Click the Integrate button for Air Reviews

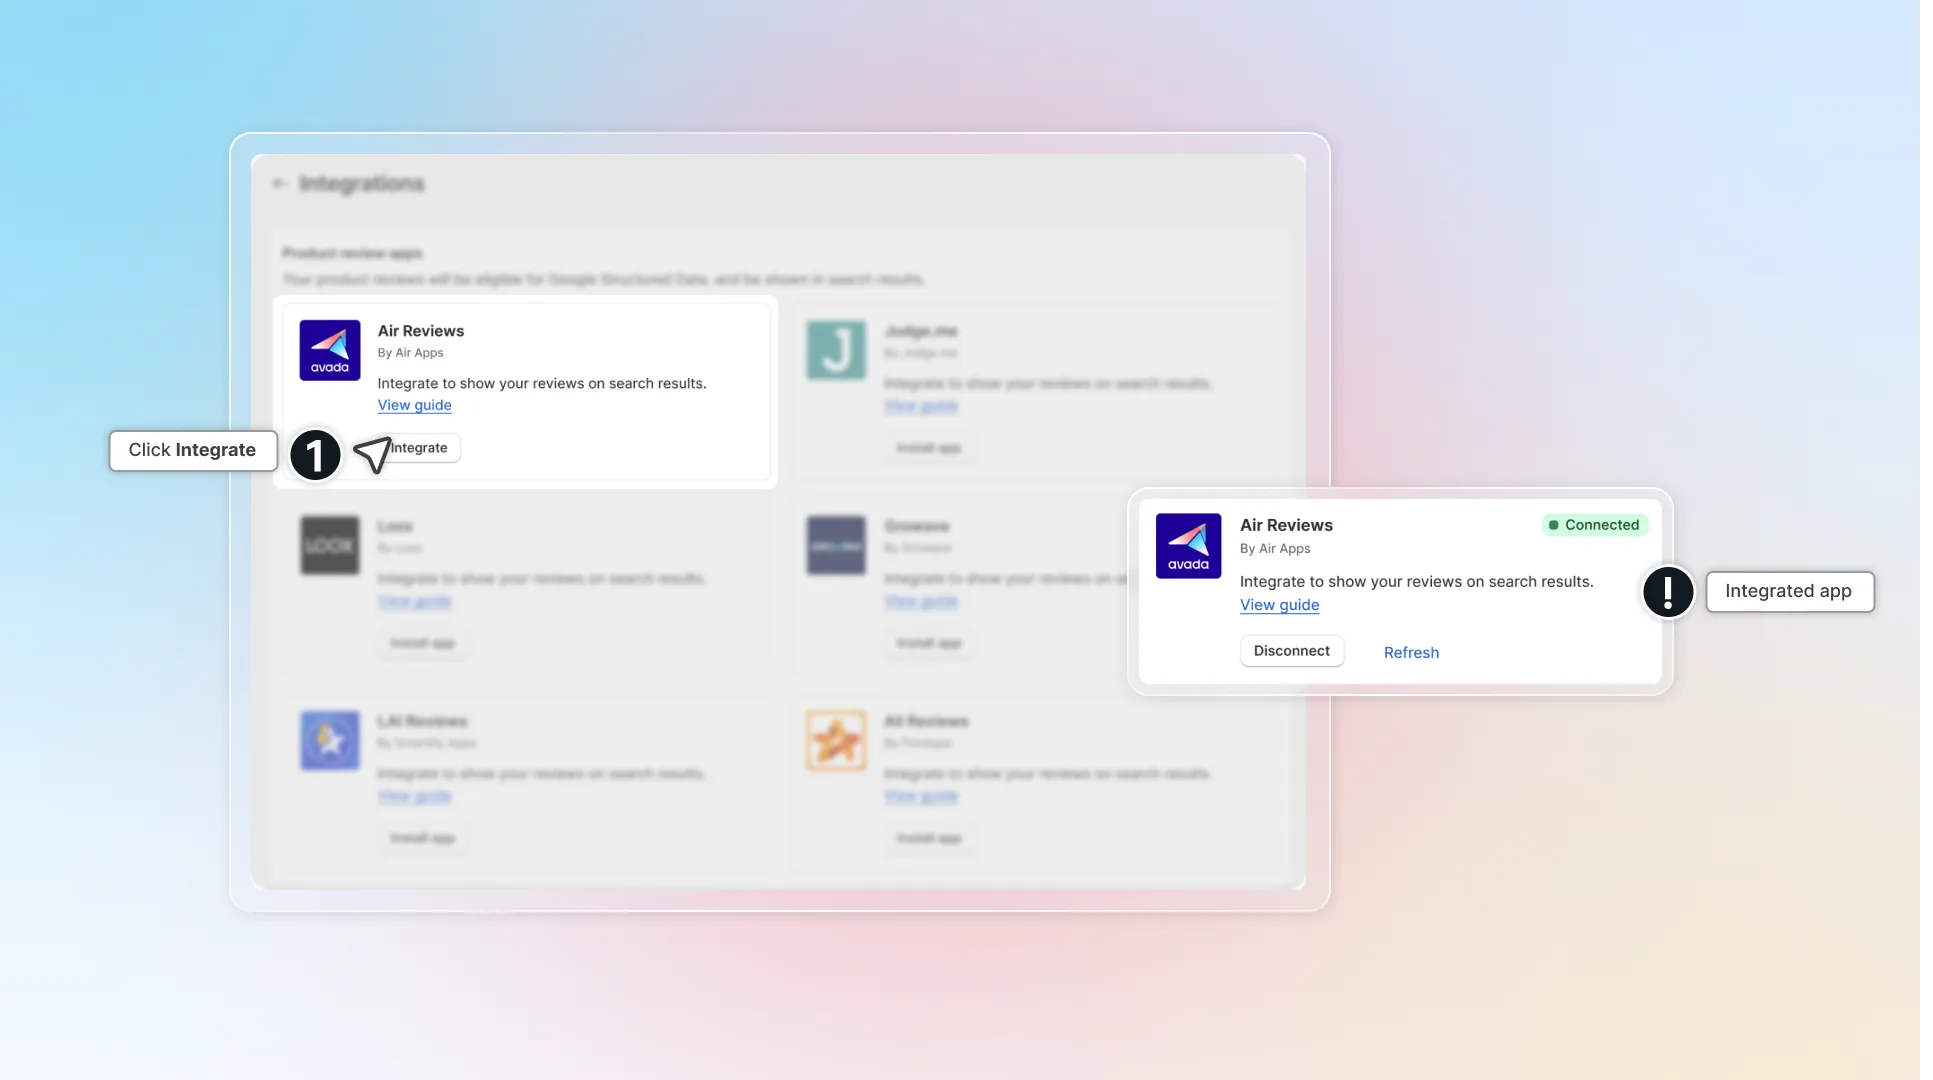pos(419,448)
